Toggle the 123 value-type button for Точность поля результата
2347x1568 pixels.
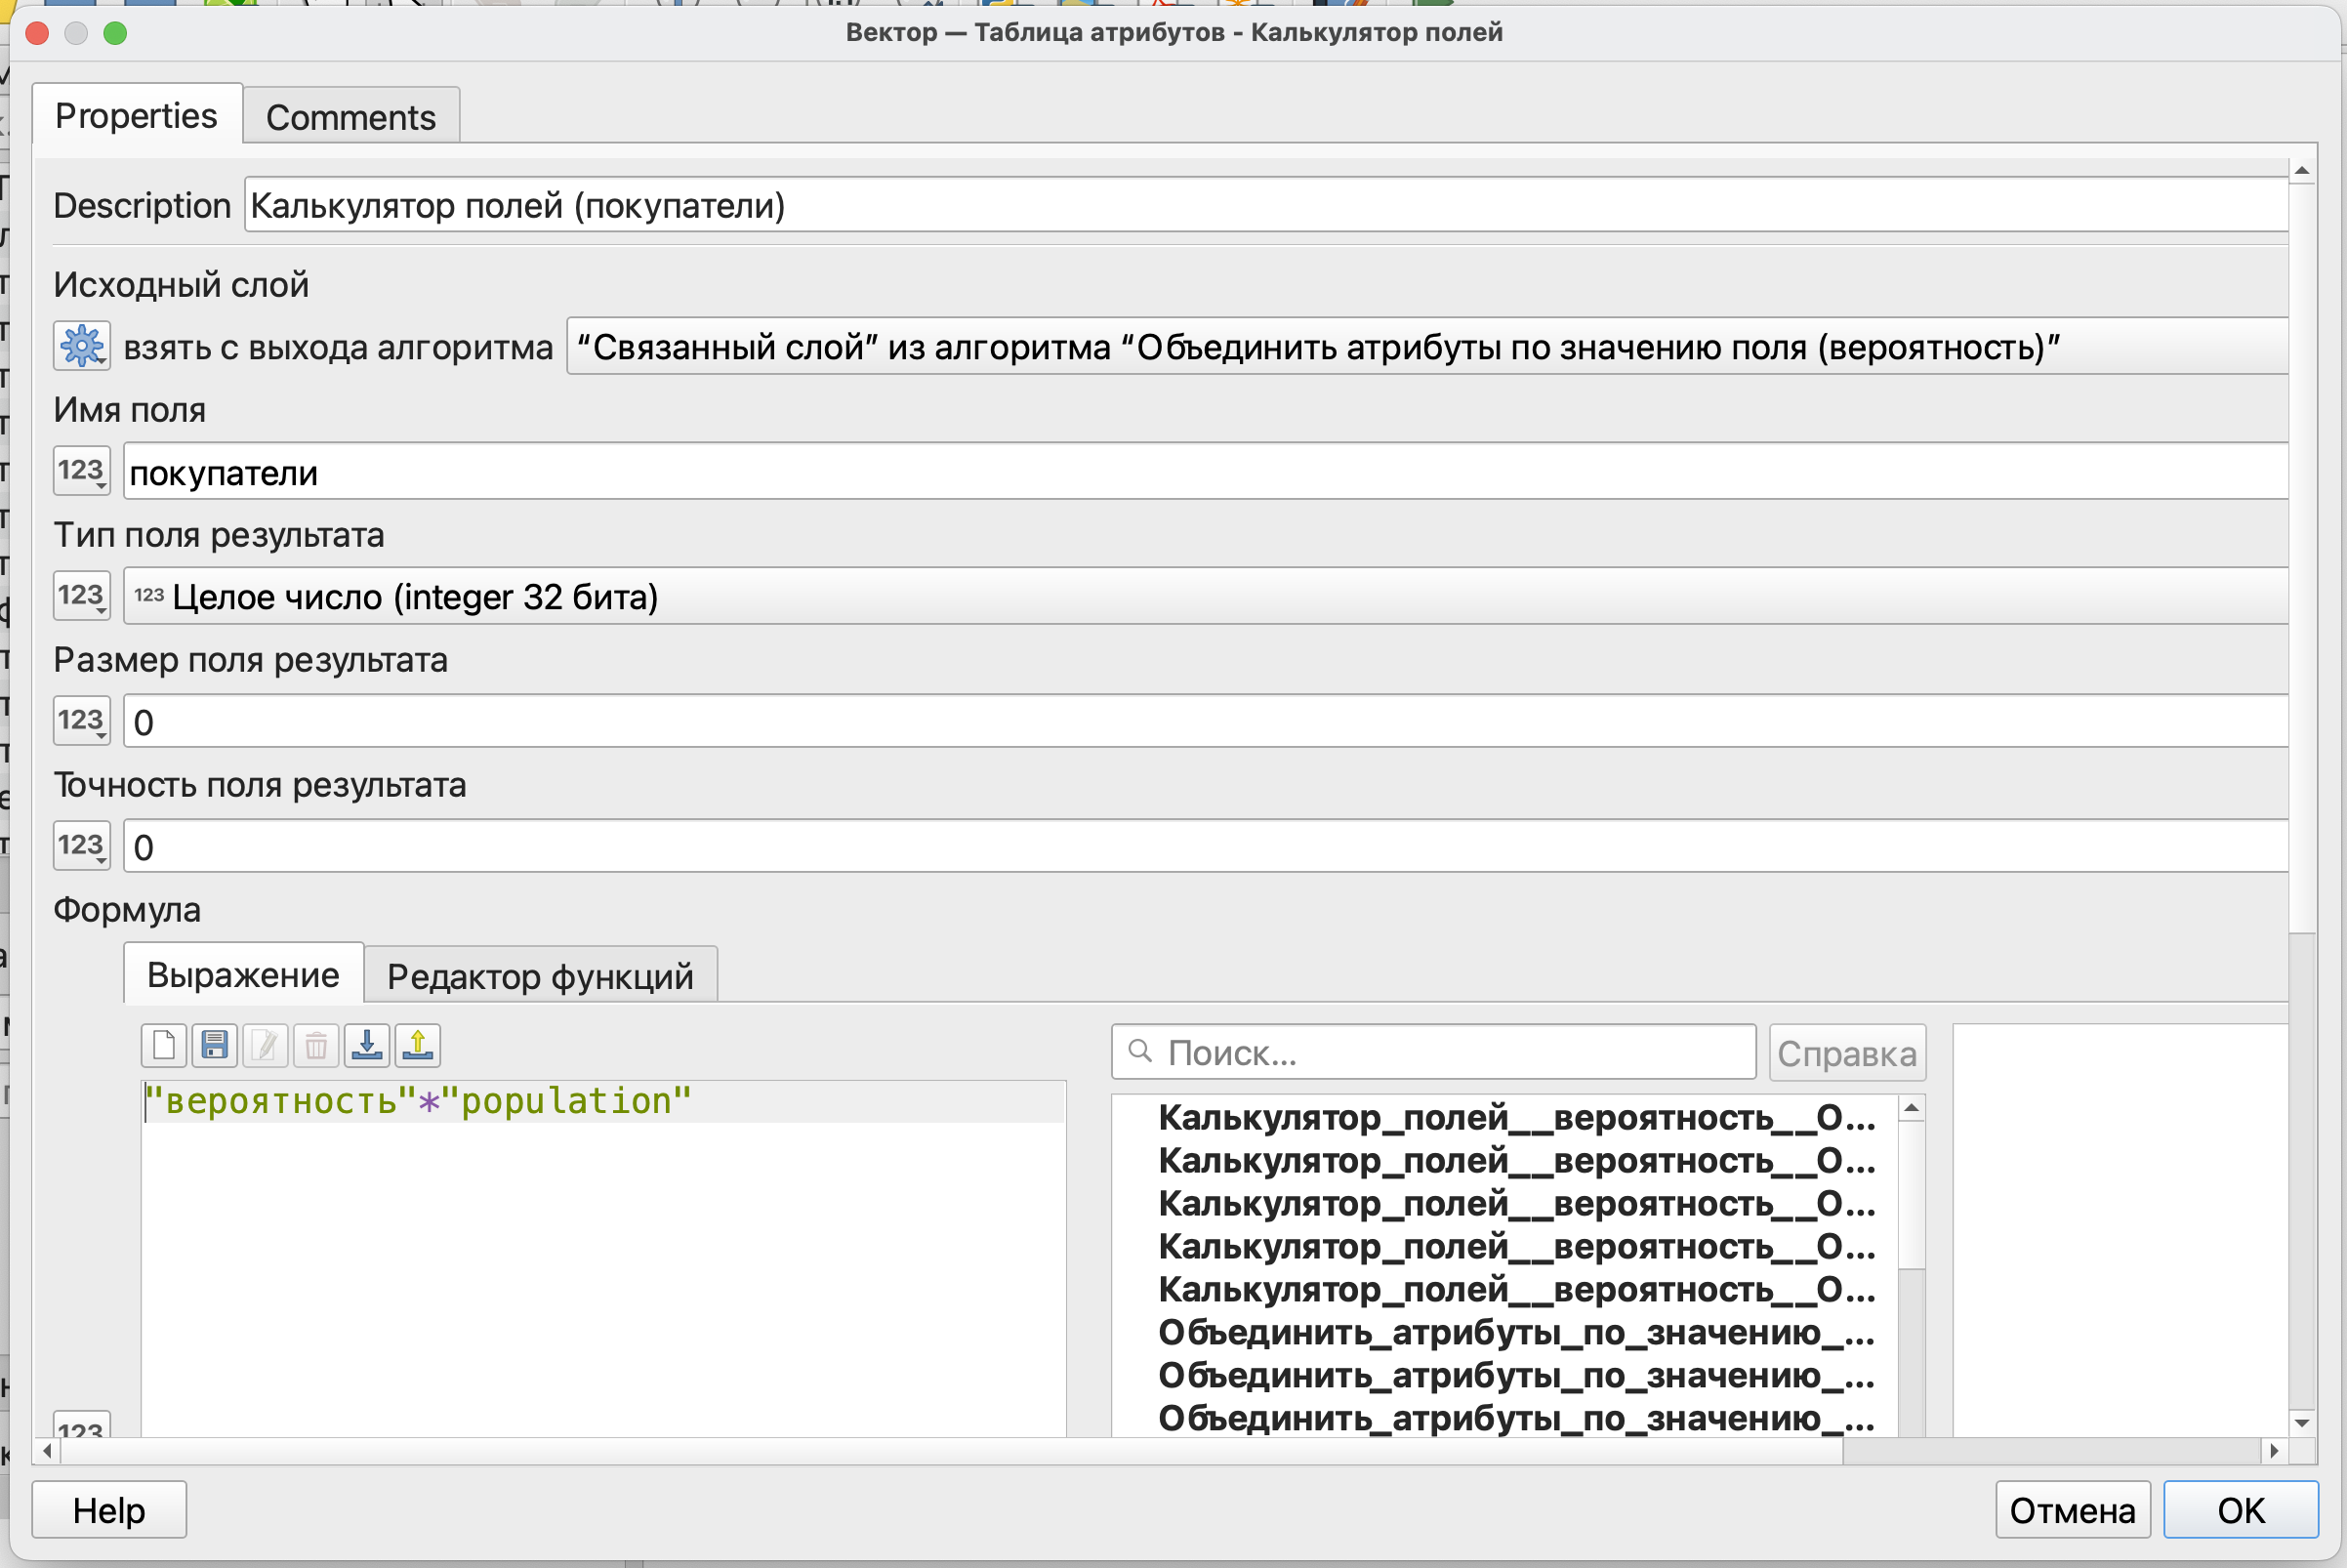click(82, 846)
